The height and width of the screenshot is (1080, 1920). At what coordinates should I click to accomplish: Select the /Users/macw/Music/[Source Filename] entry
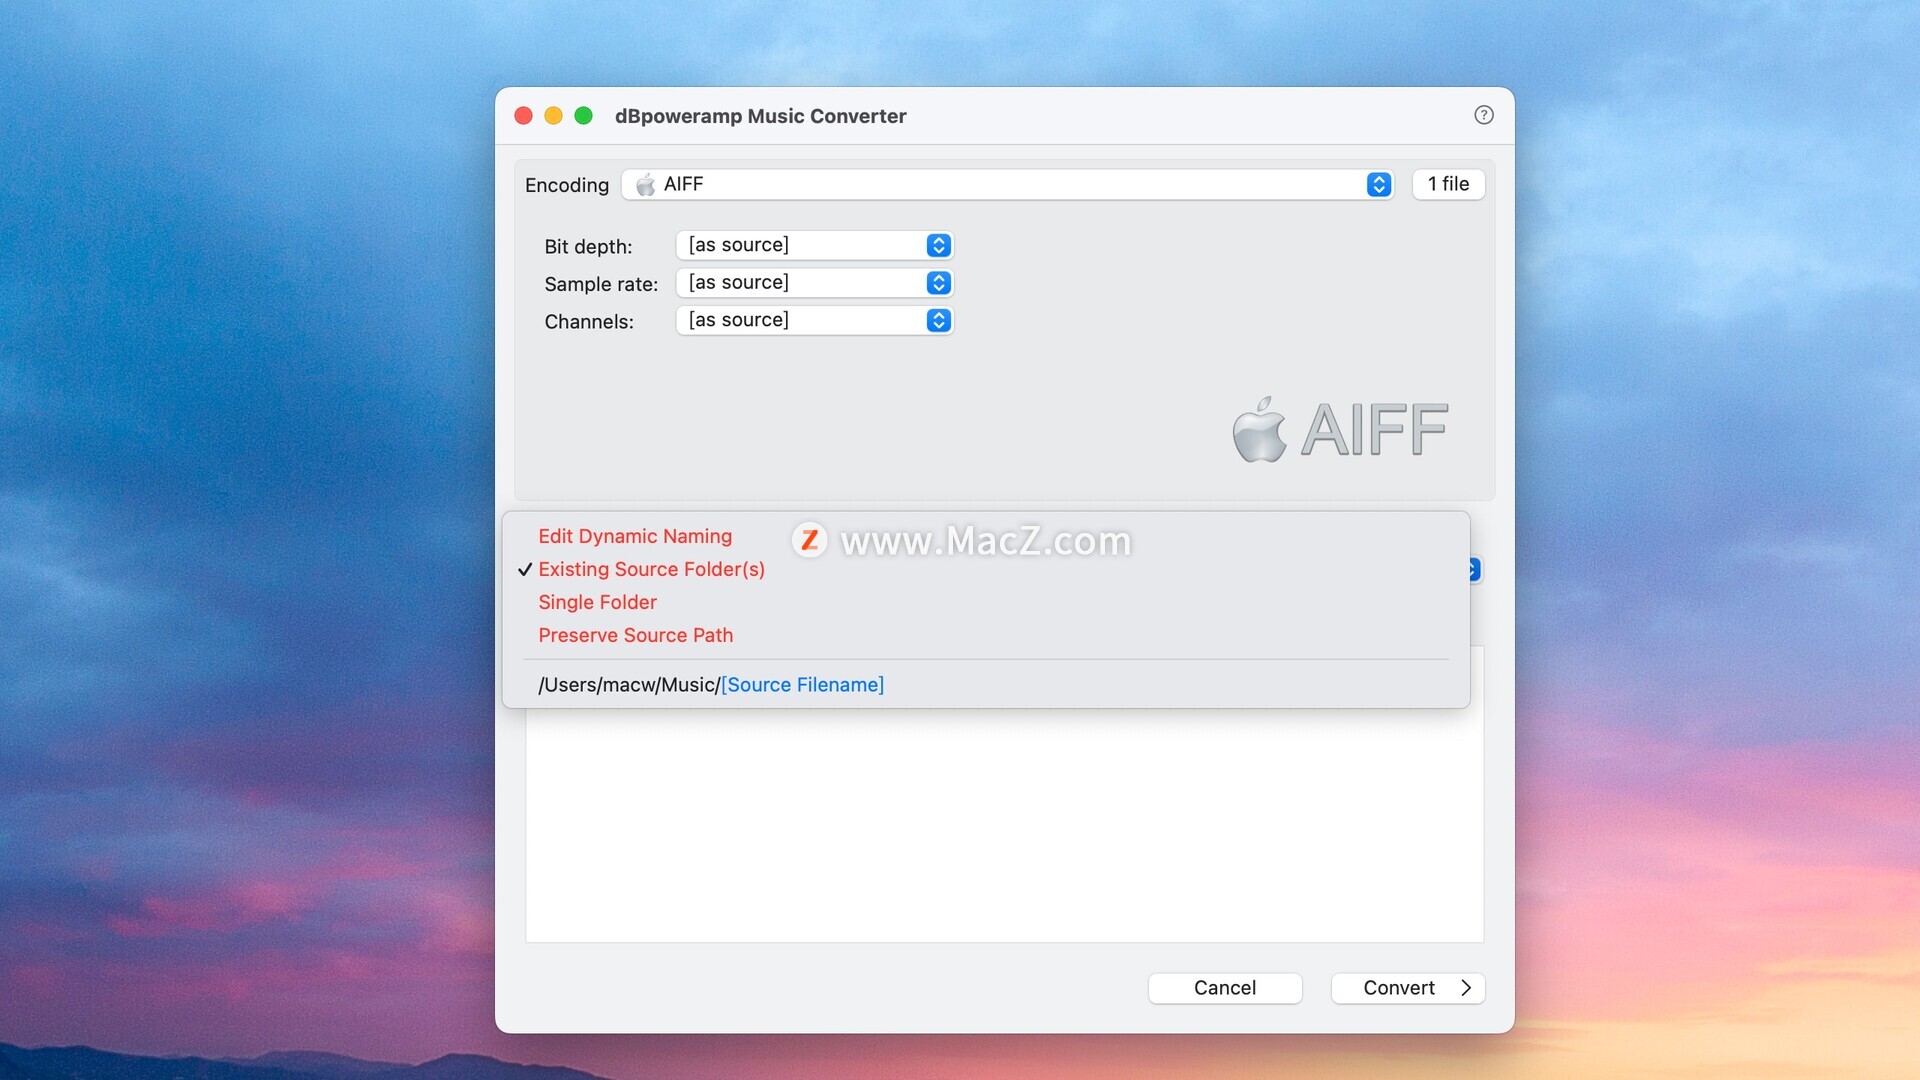[710, 685]
